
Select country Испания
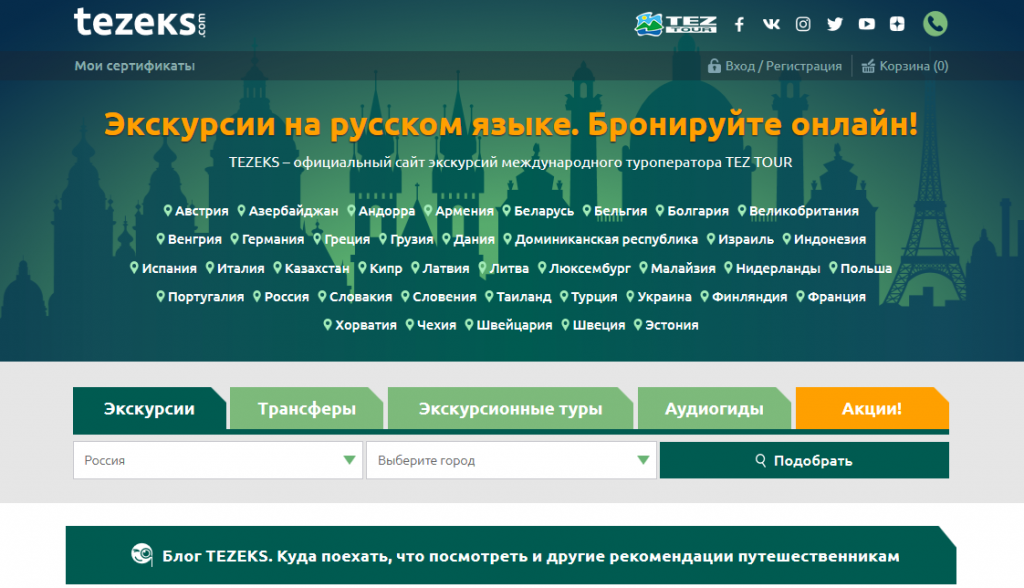click(x=169, y=269)
